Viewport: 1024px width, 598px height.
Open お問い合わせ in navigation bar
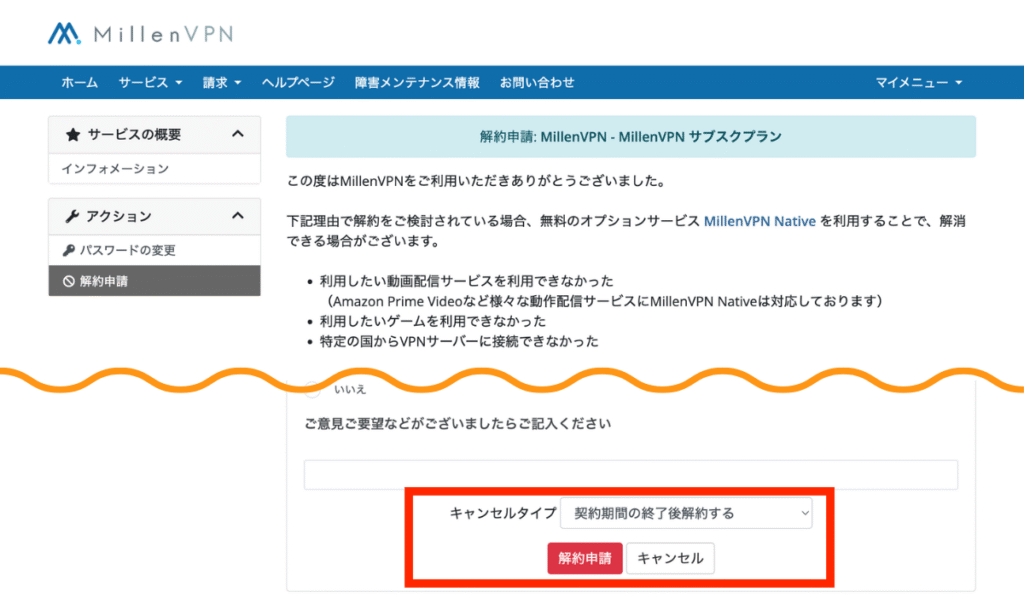[x=537, y=83]
